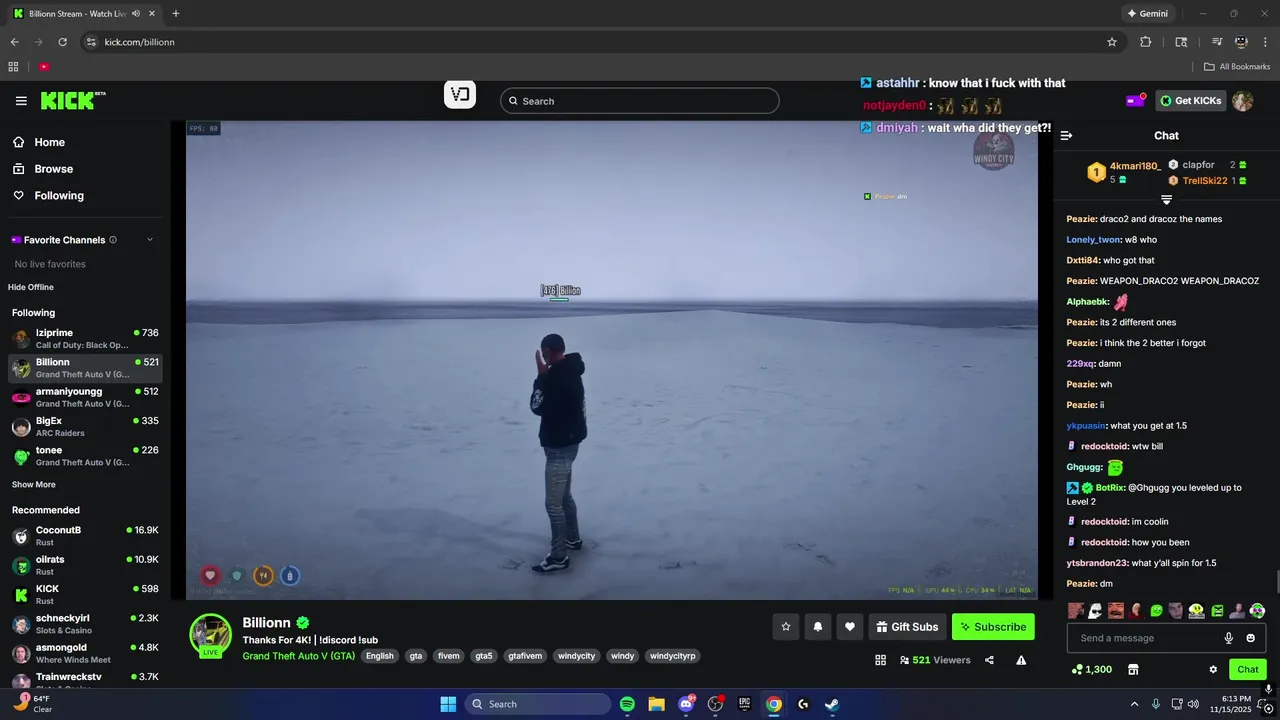Viewport: 1280px width, 720px height.
Task: Click the KICK logo
Action: [72, 100]
